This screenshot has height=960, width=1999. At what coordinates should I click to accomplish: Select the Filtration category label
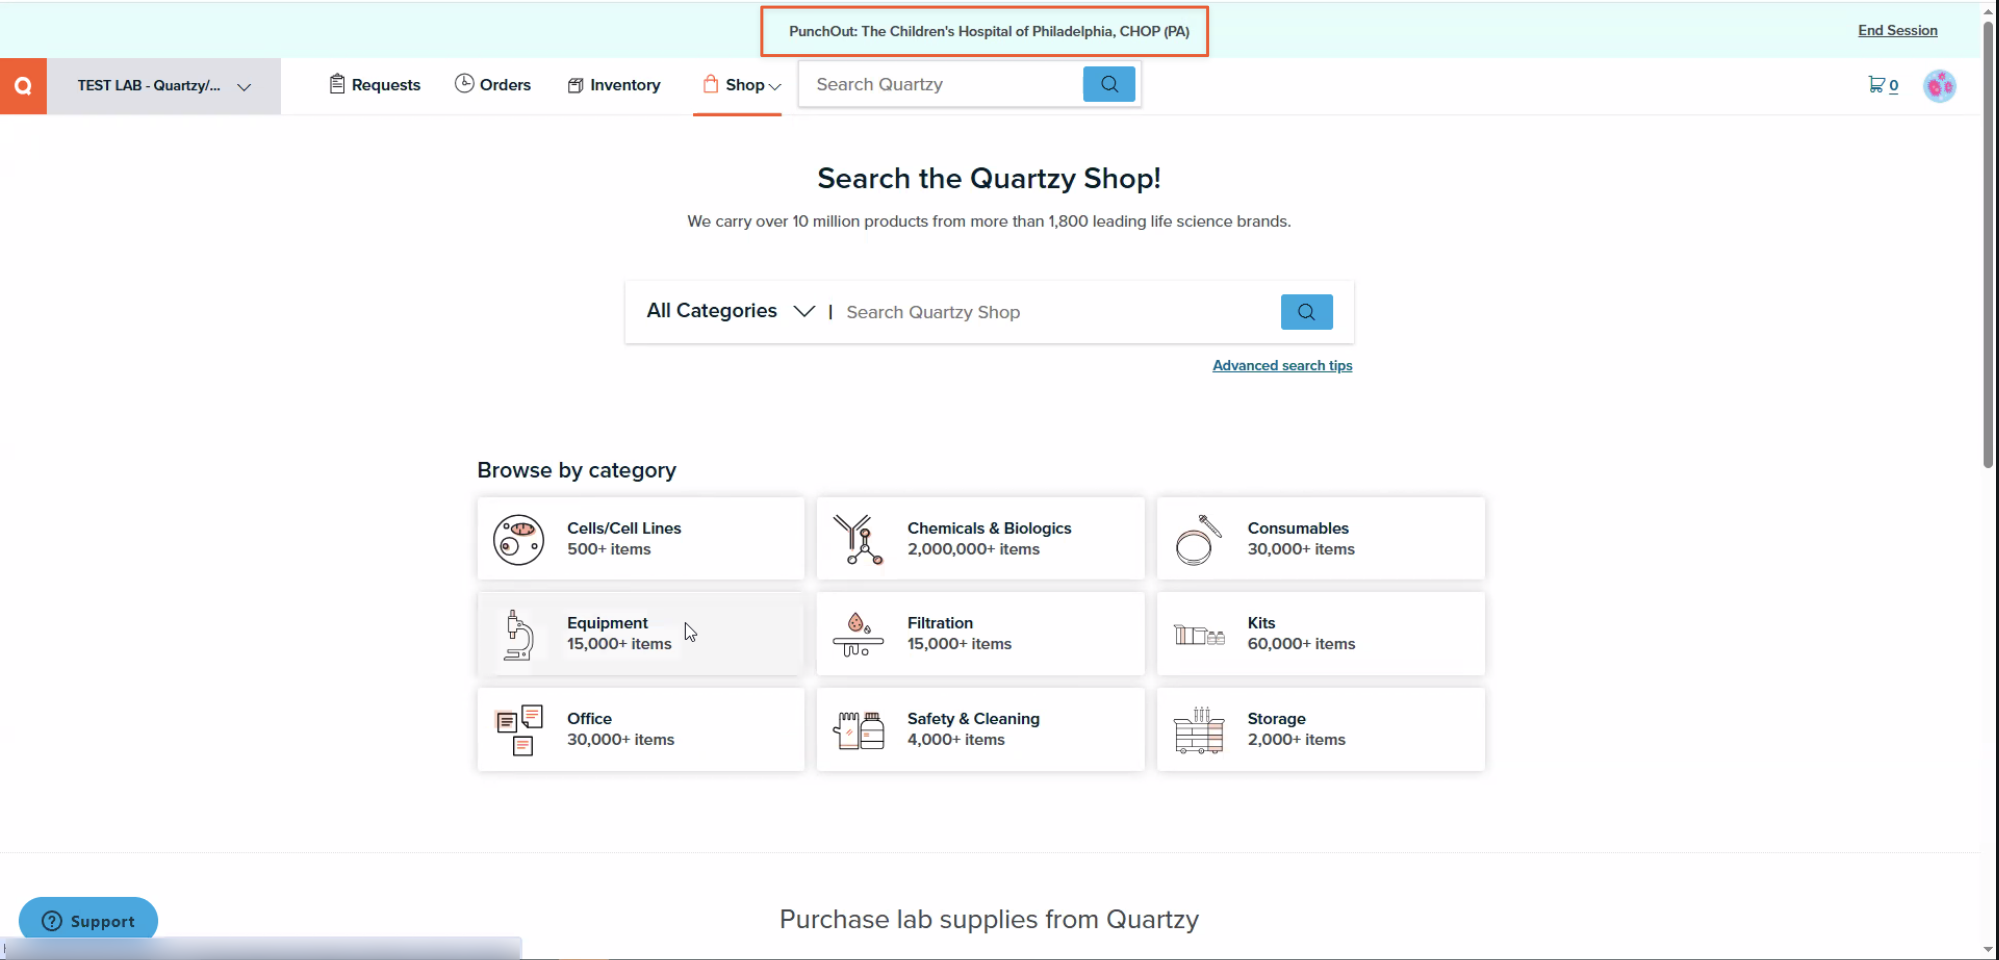[940, 623]
